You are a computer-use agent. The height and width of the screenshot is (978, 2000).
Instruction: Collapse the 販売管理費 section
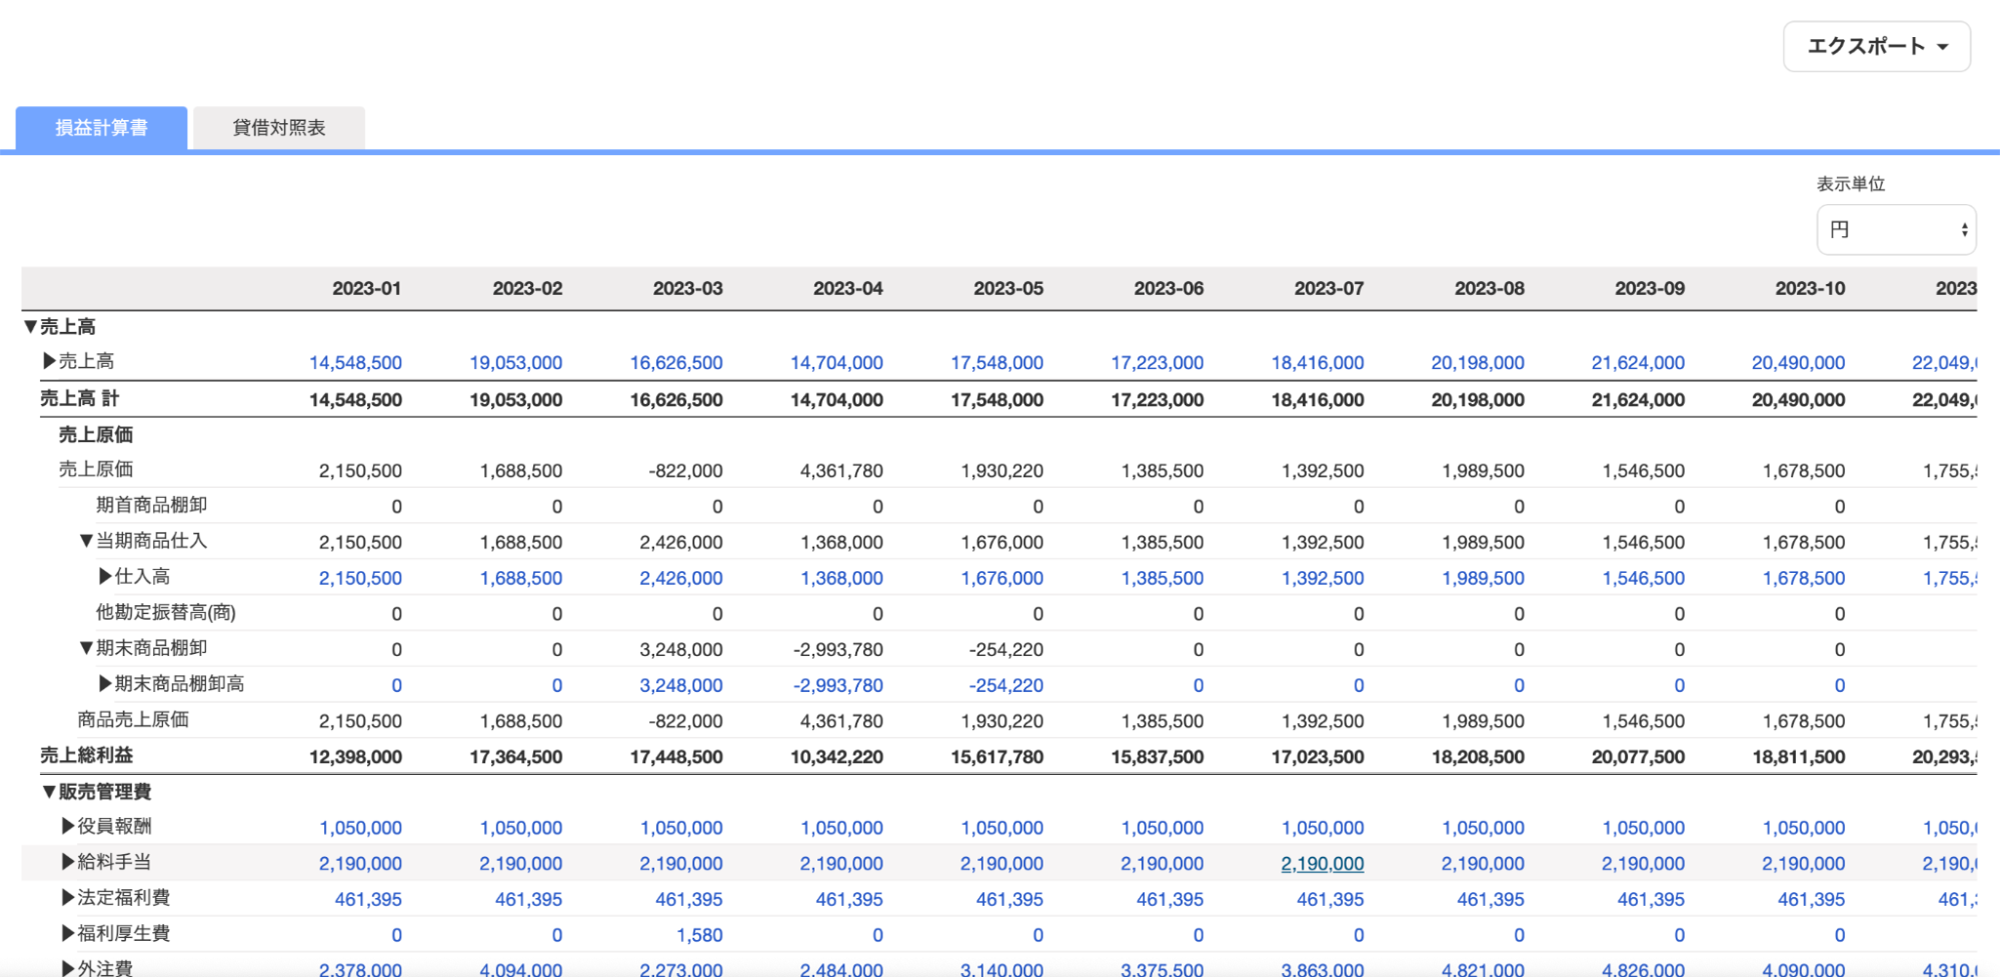coord(48,792)
